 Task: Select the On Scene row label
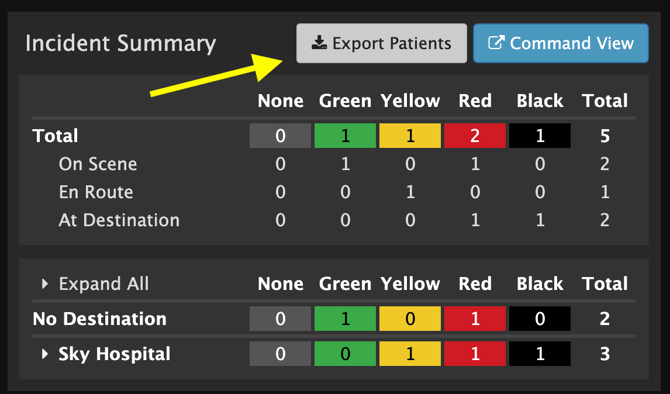[x=98, y=164]
